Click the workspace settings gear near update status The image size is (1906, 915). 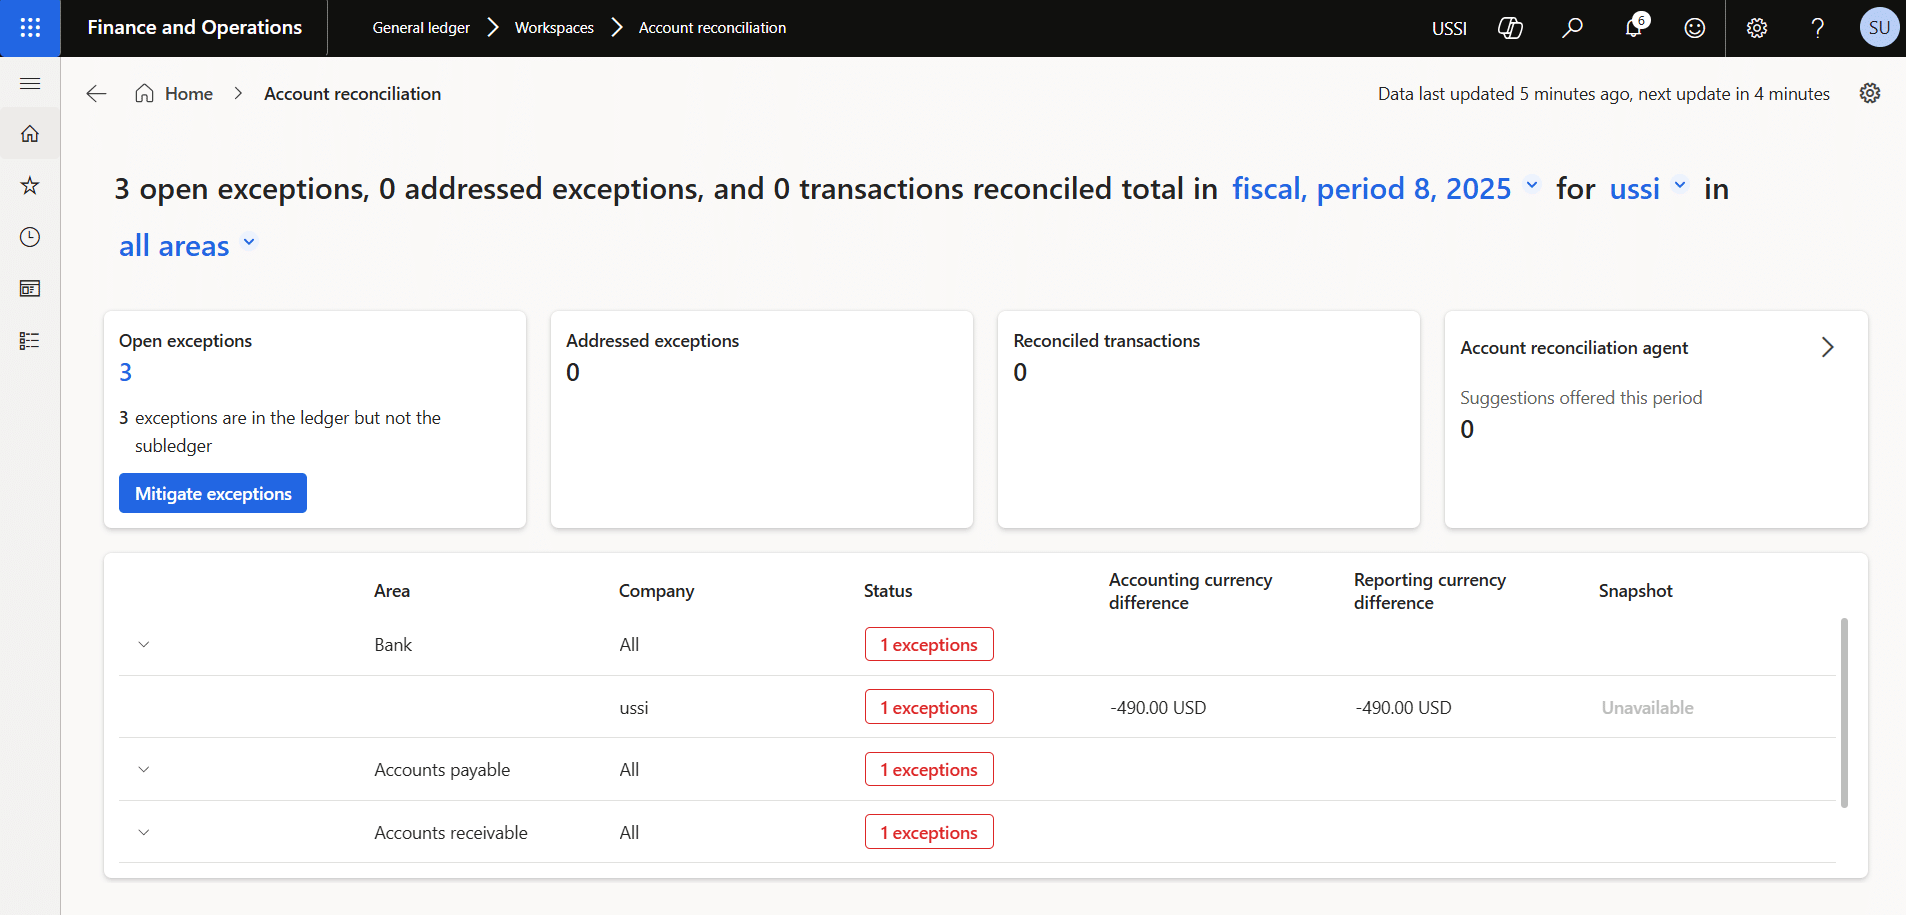(x=1869, y=93)
